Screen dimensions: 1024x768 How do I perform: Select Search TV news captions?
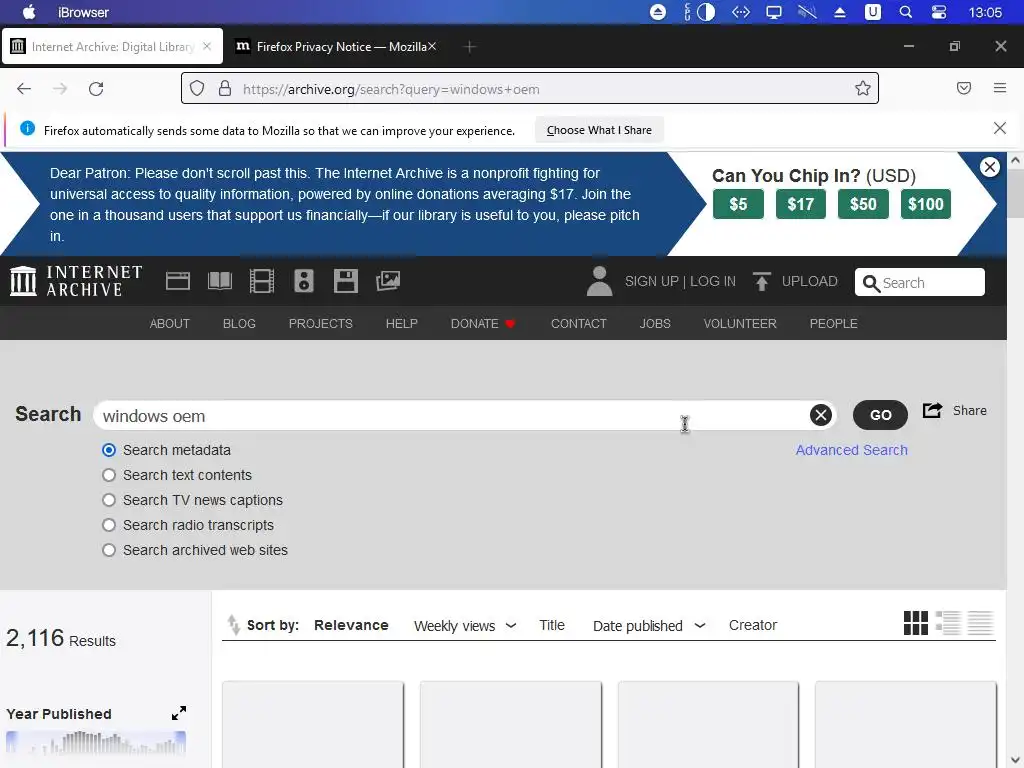pyautogui.click(x=109, y=500)
